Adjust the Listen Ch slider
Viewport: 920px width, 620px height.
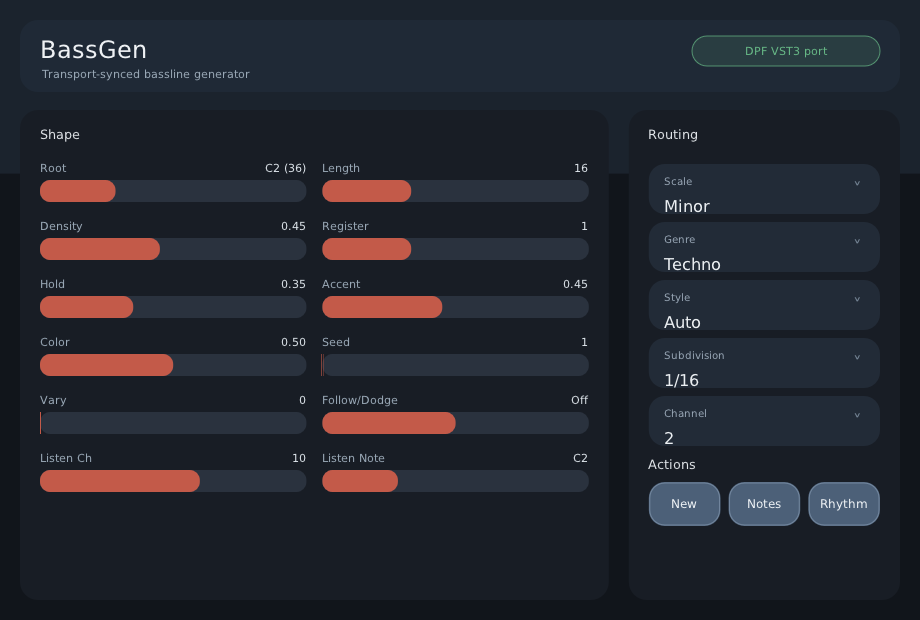point(173,482)
